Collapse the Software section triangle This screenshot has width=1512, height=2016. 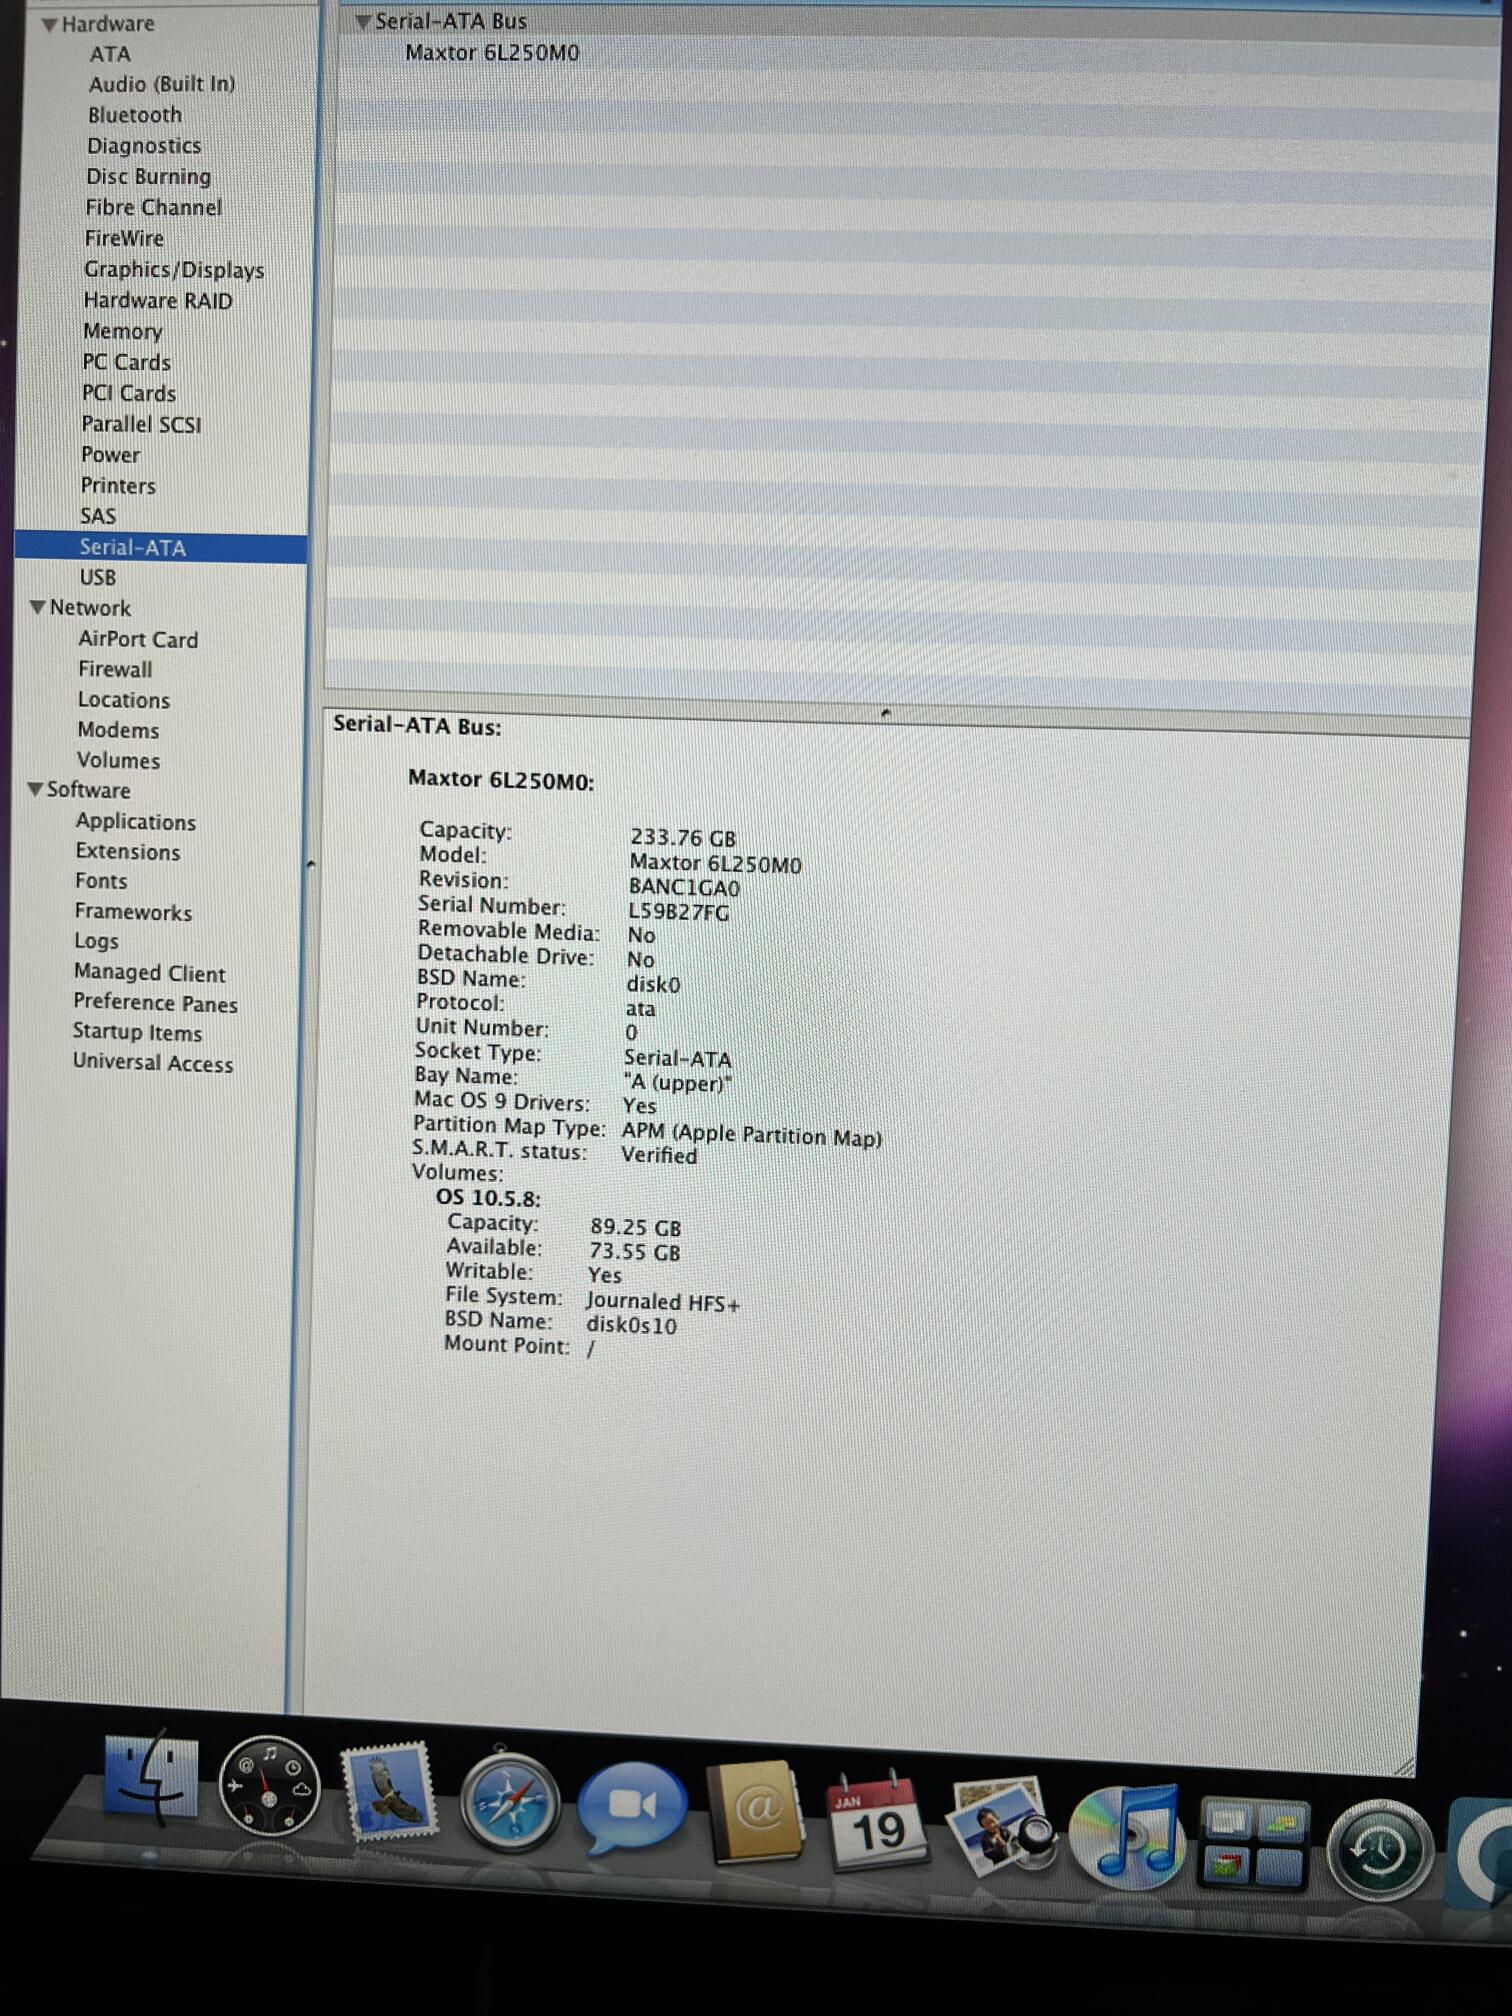pos(35,789)
